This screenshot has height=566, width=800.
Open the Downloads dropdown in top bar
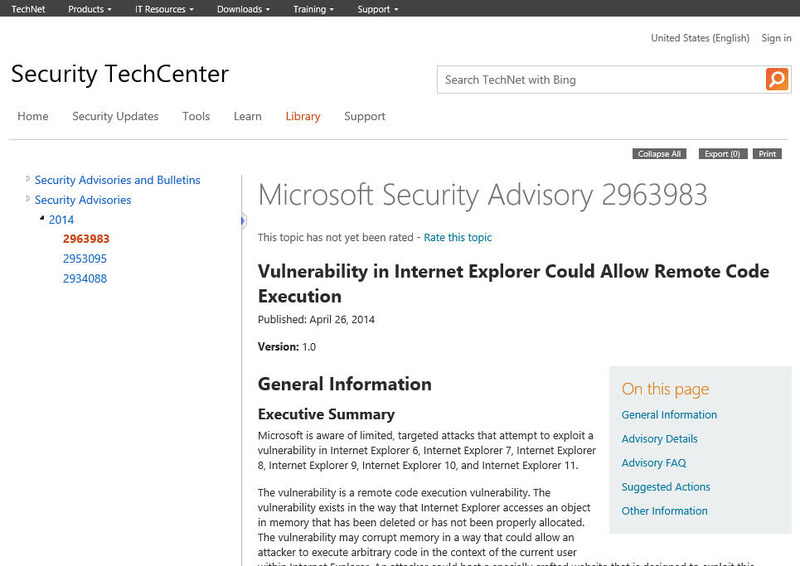pyautogui.click(x=243, y=9)
